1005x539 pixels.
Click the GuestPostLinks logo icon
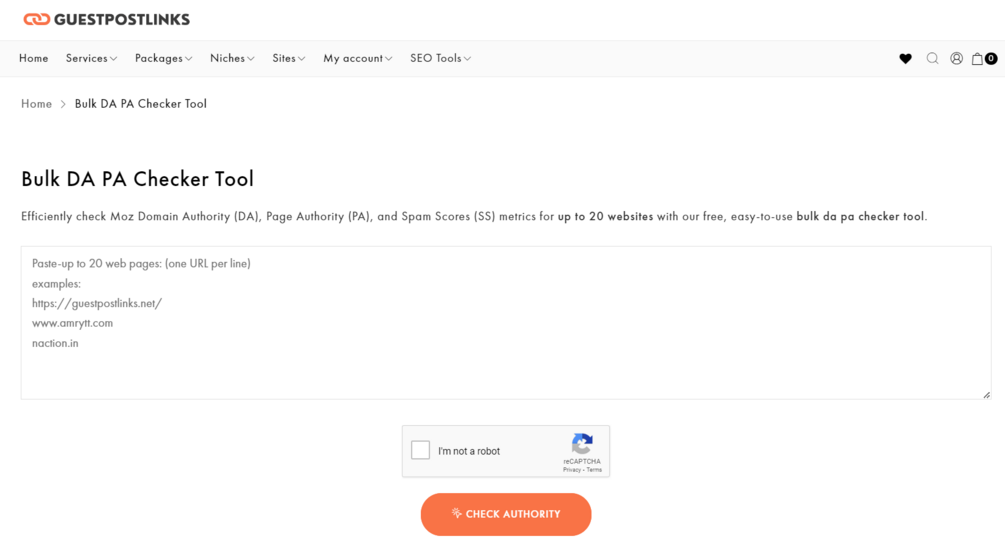[37, 19]
